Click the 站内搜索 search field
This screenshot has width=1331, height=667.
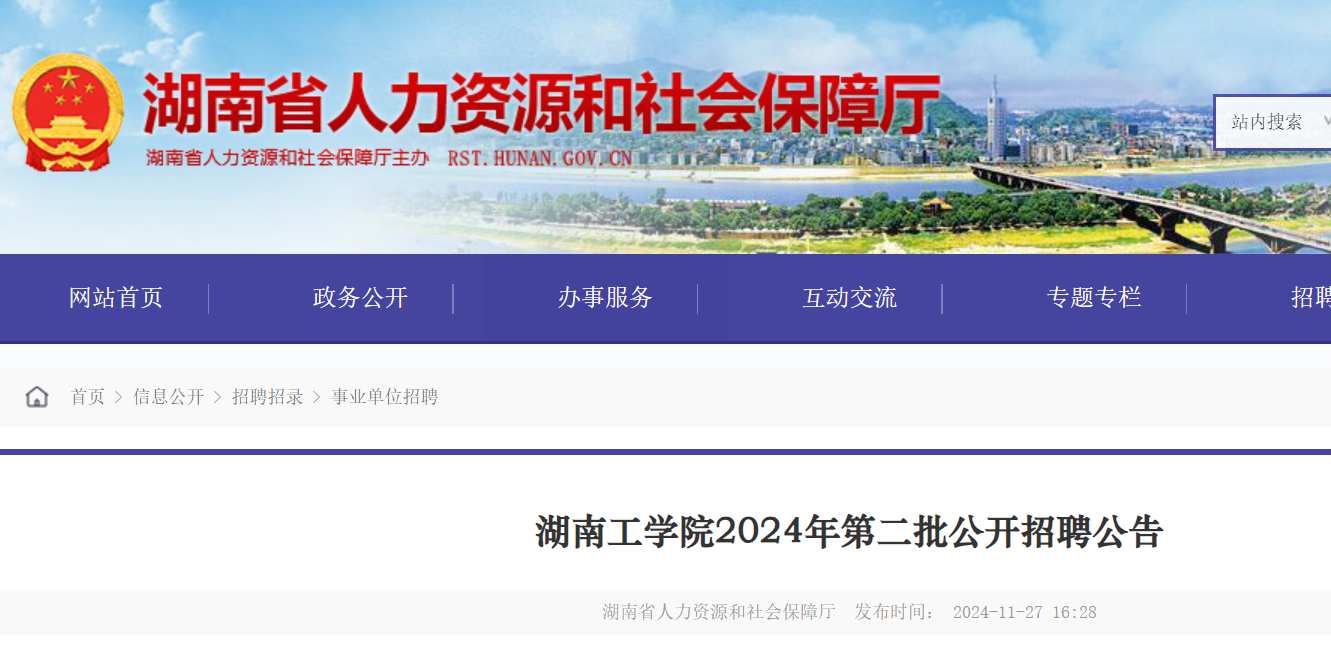[1273, 122]
